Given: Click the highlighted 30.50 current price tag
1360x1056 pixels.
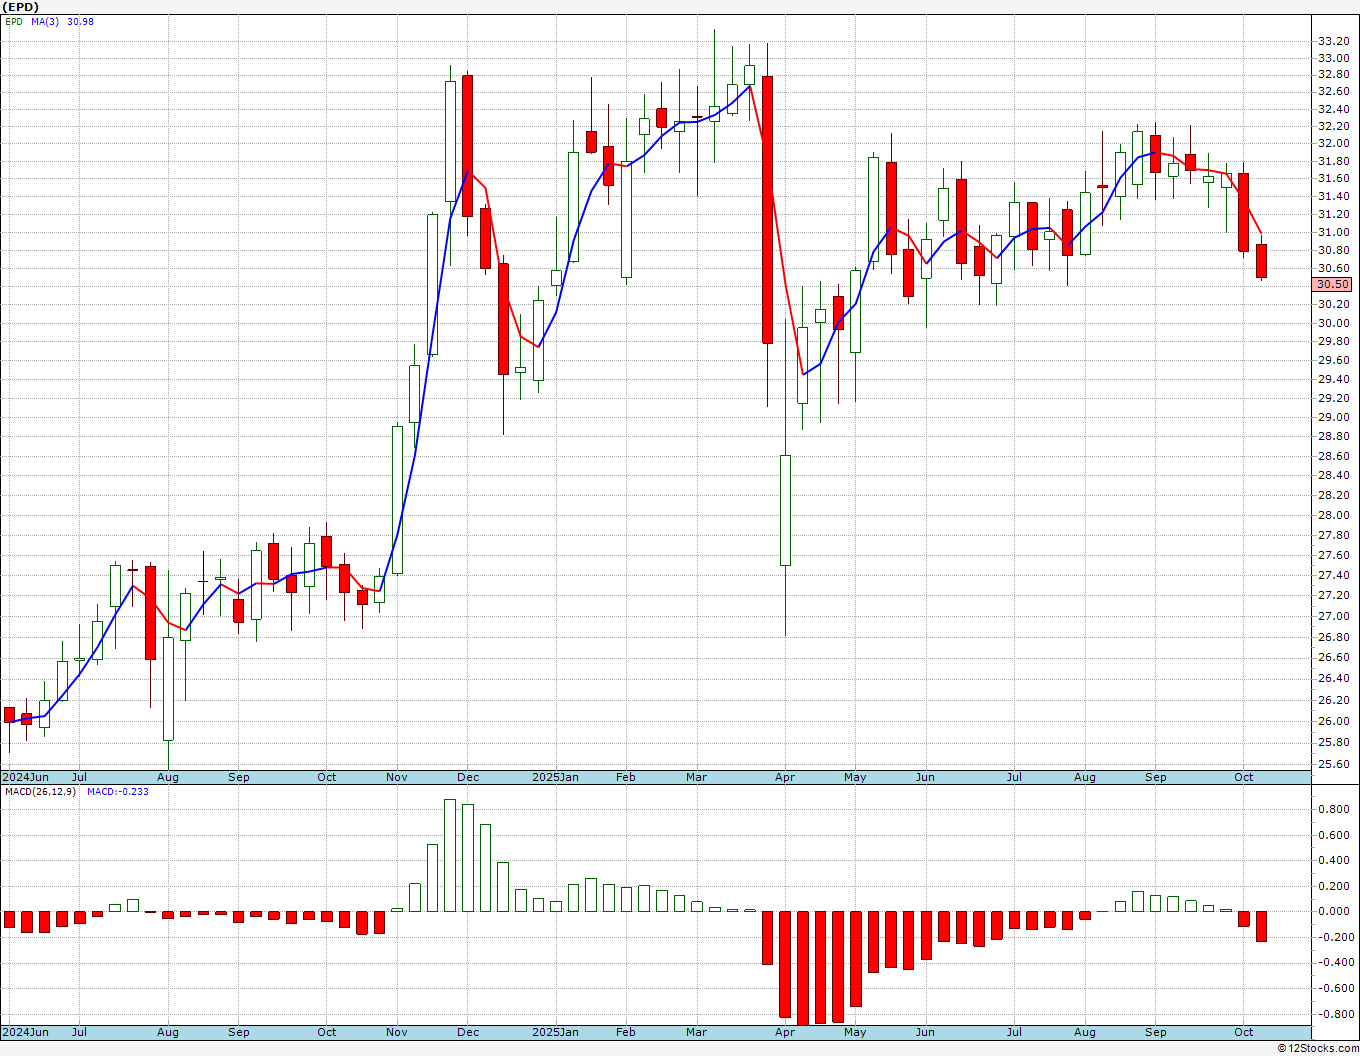Looking at the screenshot, I should [x=1332, y=285].
